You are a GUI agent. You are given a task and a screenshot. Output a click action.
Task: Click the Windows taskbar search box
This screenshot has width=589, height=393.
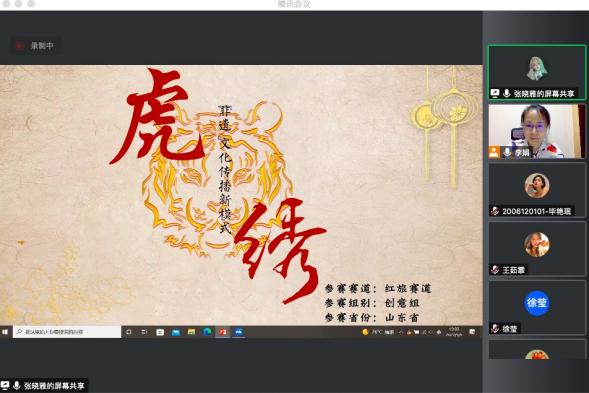coord(67,332)
